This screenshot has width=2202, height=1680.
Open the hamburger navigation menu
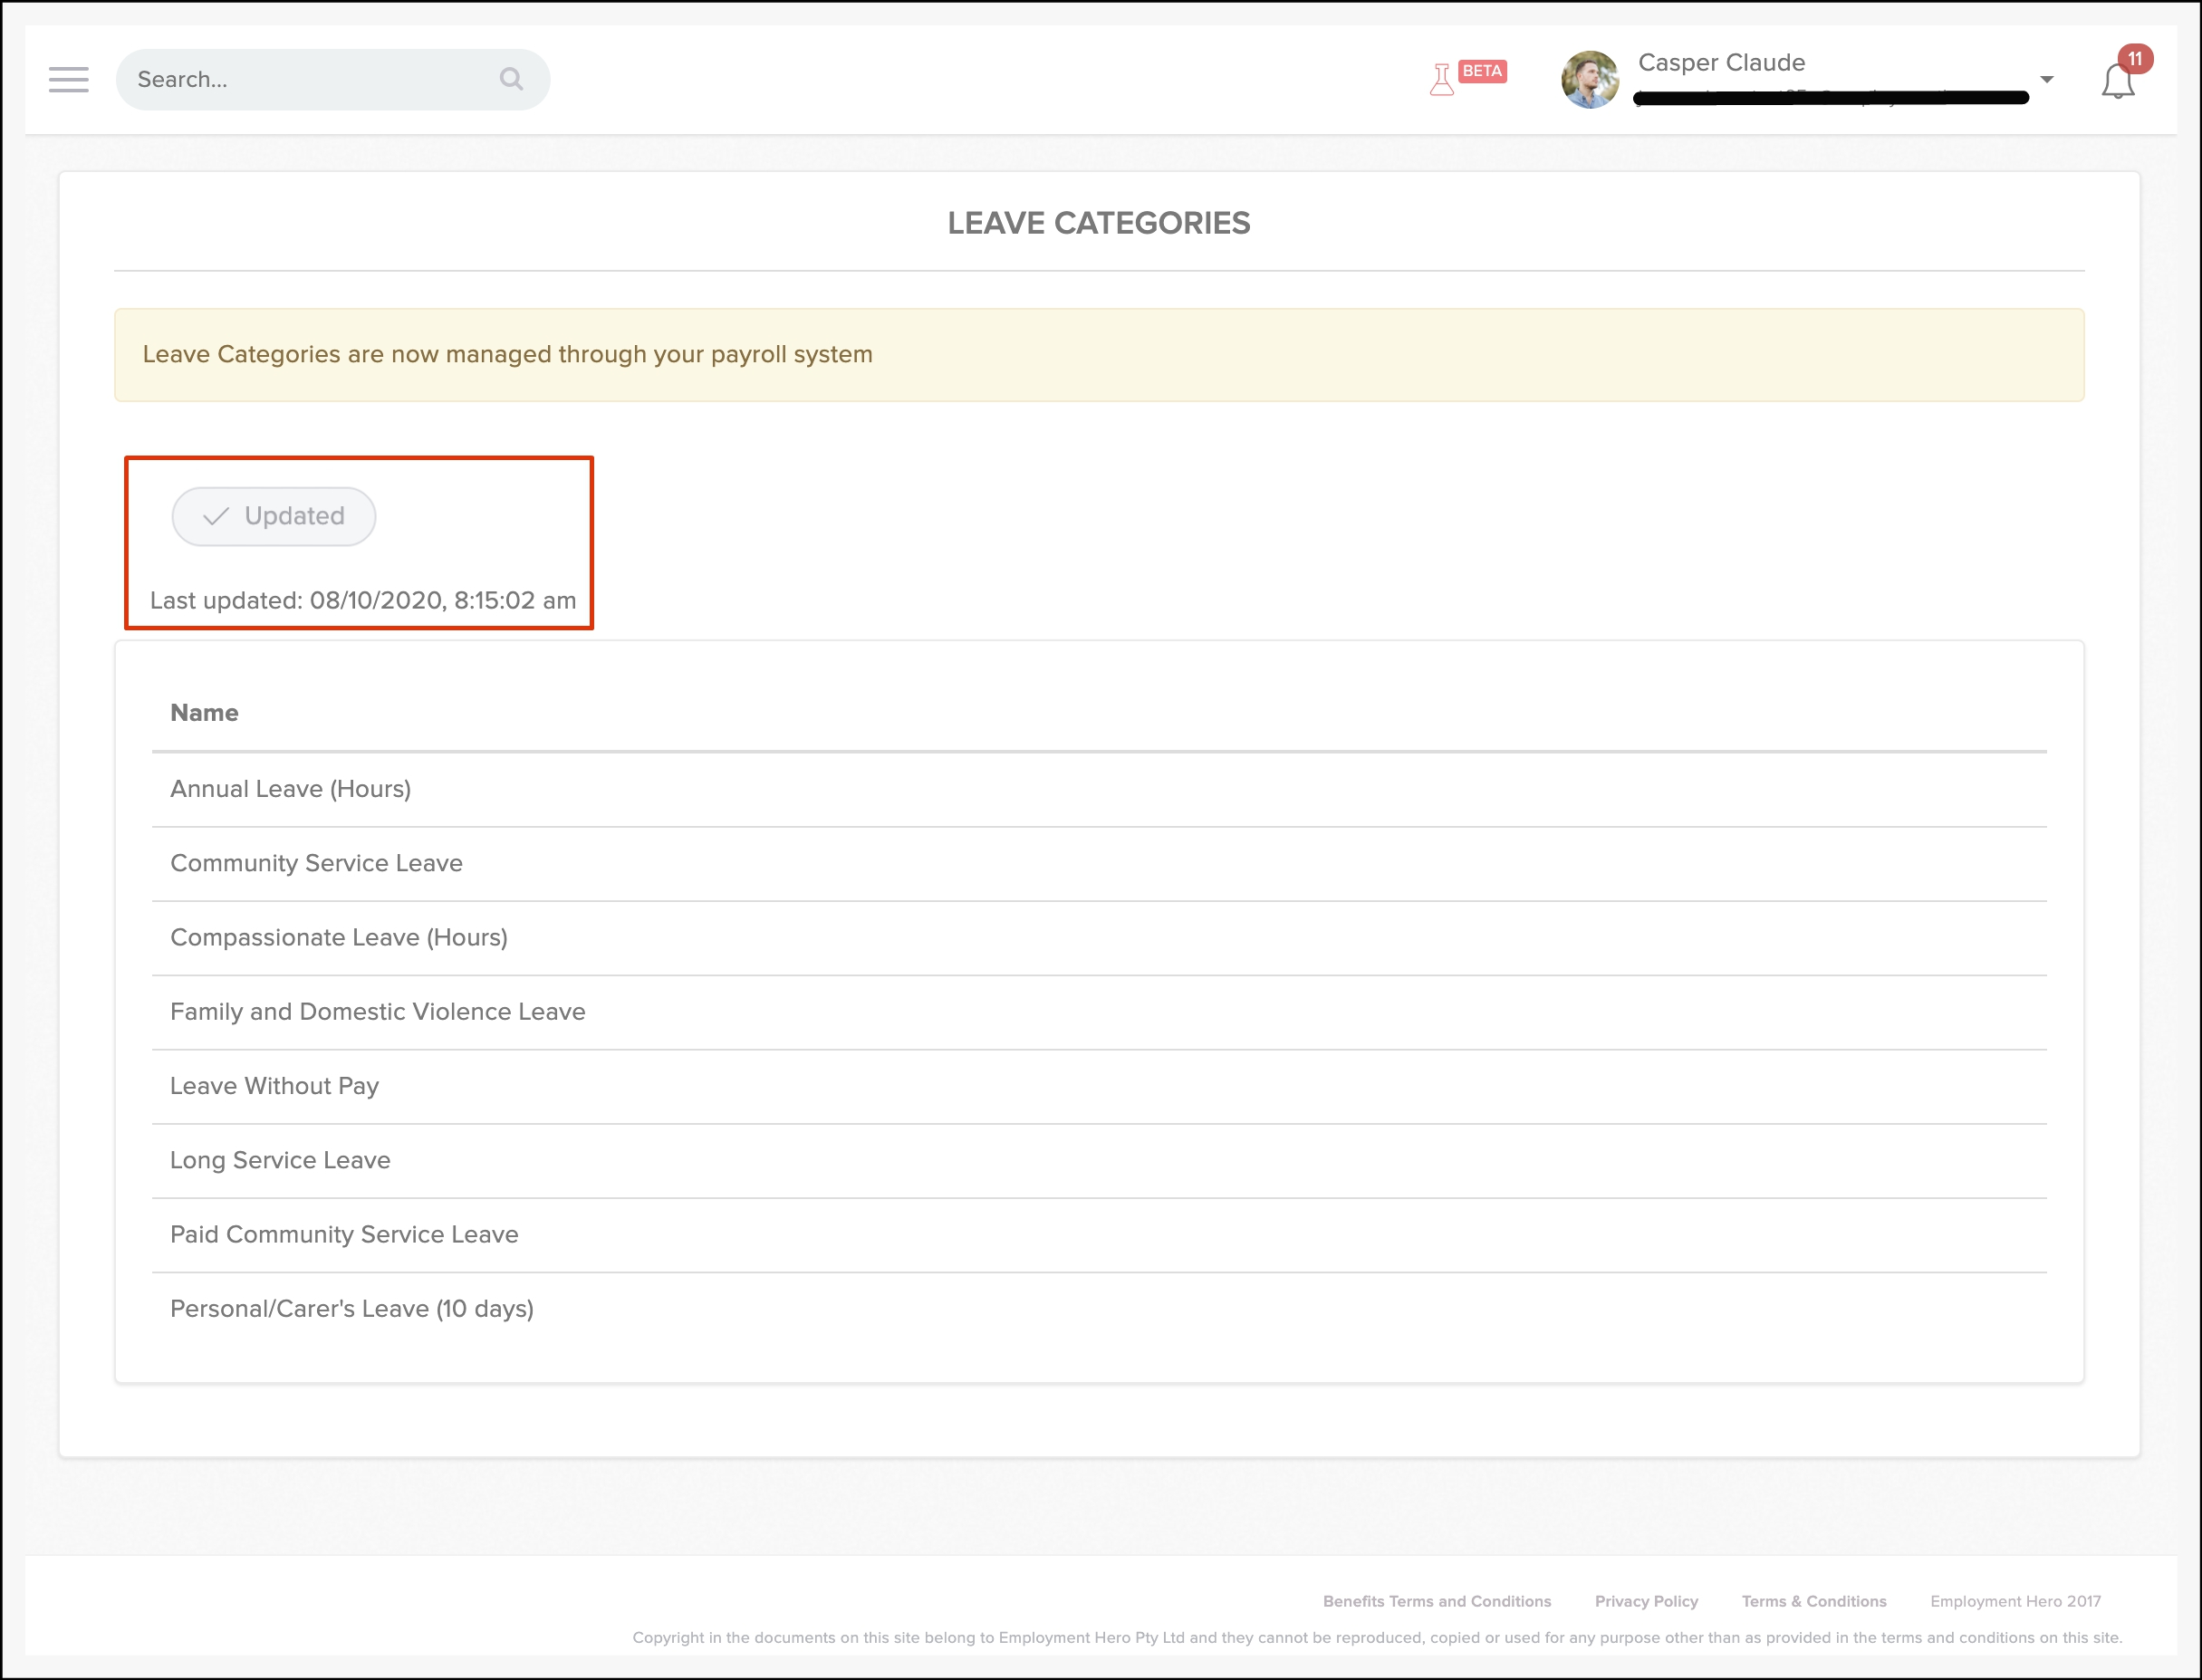click(68, 79)
